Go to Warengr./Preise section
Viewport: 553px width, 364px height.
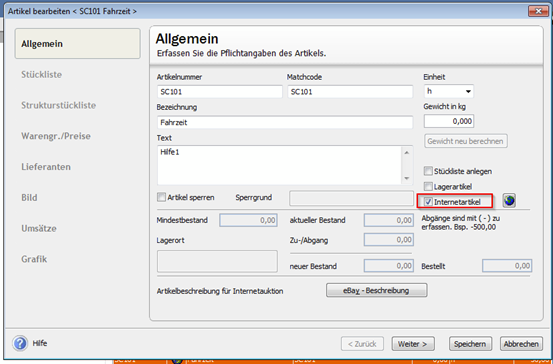click(56, 136)
